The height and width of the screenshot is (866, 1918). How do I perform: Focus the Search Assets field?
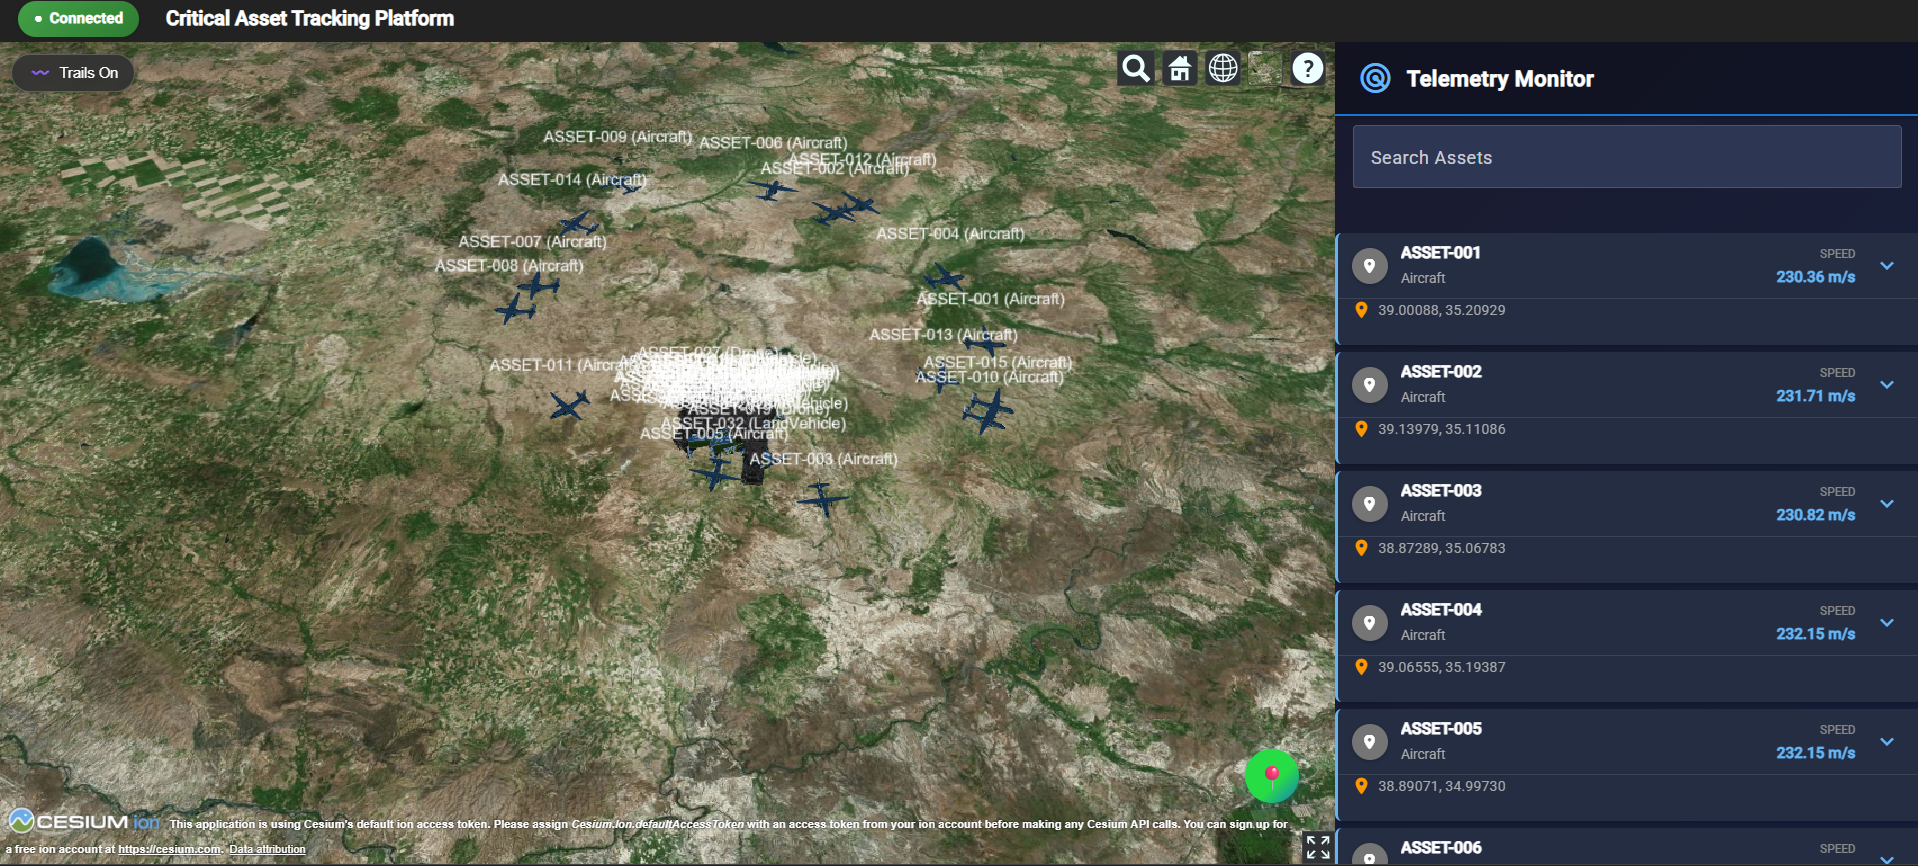tap(1627, 157)
